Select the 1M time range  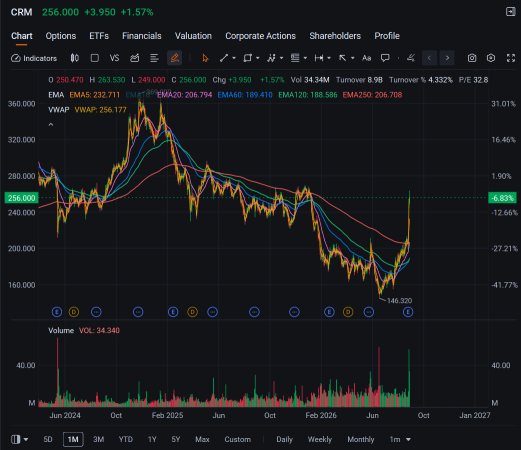point(73,440)
